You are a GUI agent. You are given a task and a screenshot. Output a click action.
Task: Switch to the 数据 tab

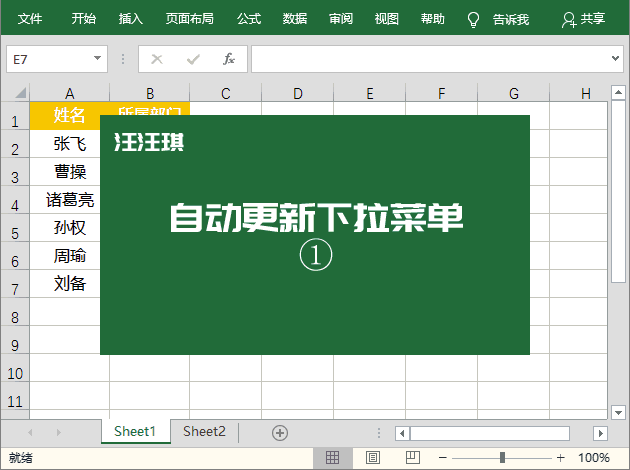coord(295,18)
